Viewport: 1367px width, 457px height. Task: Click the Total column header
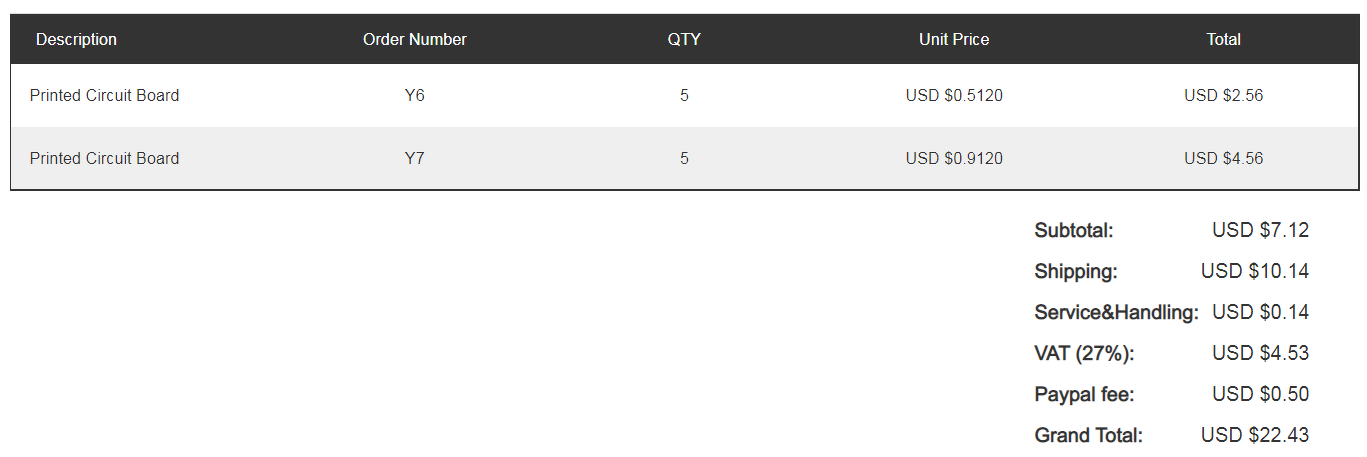tap(1223, 39)
